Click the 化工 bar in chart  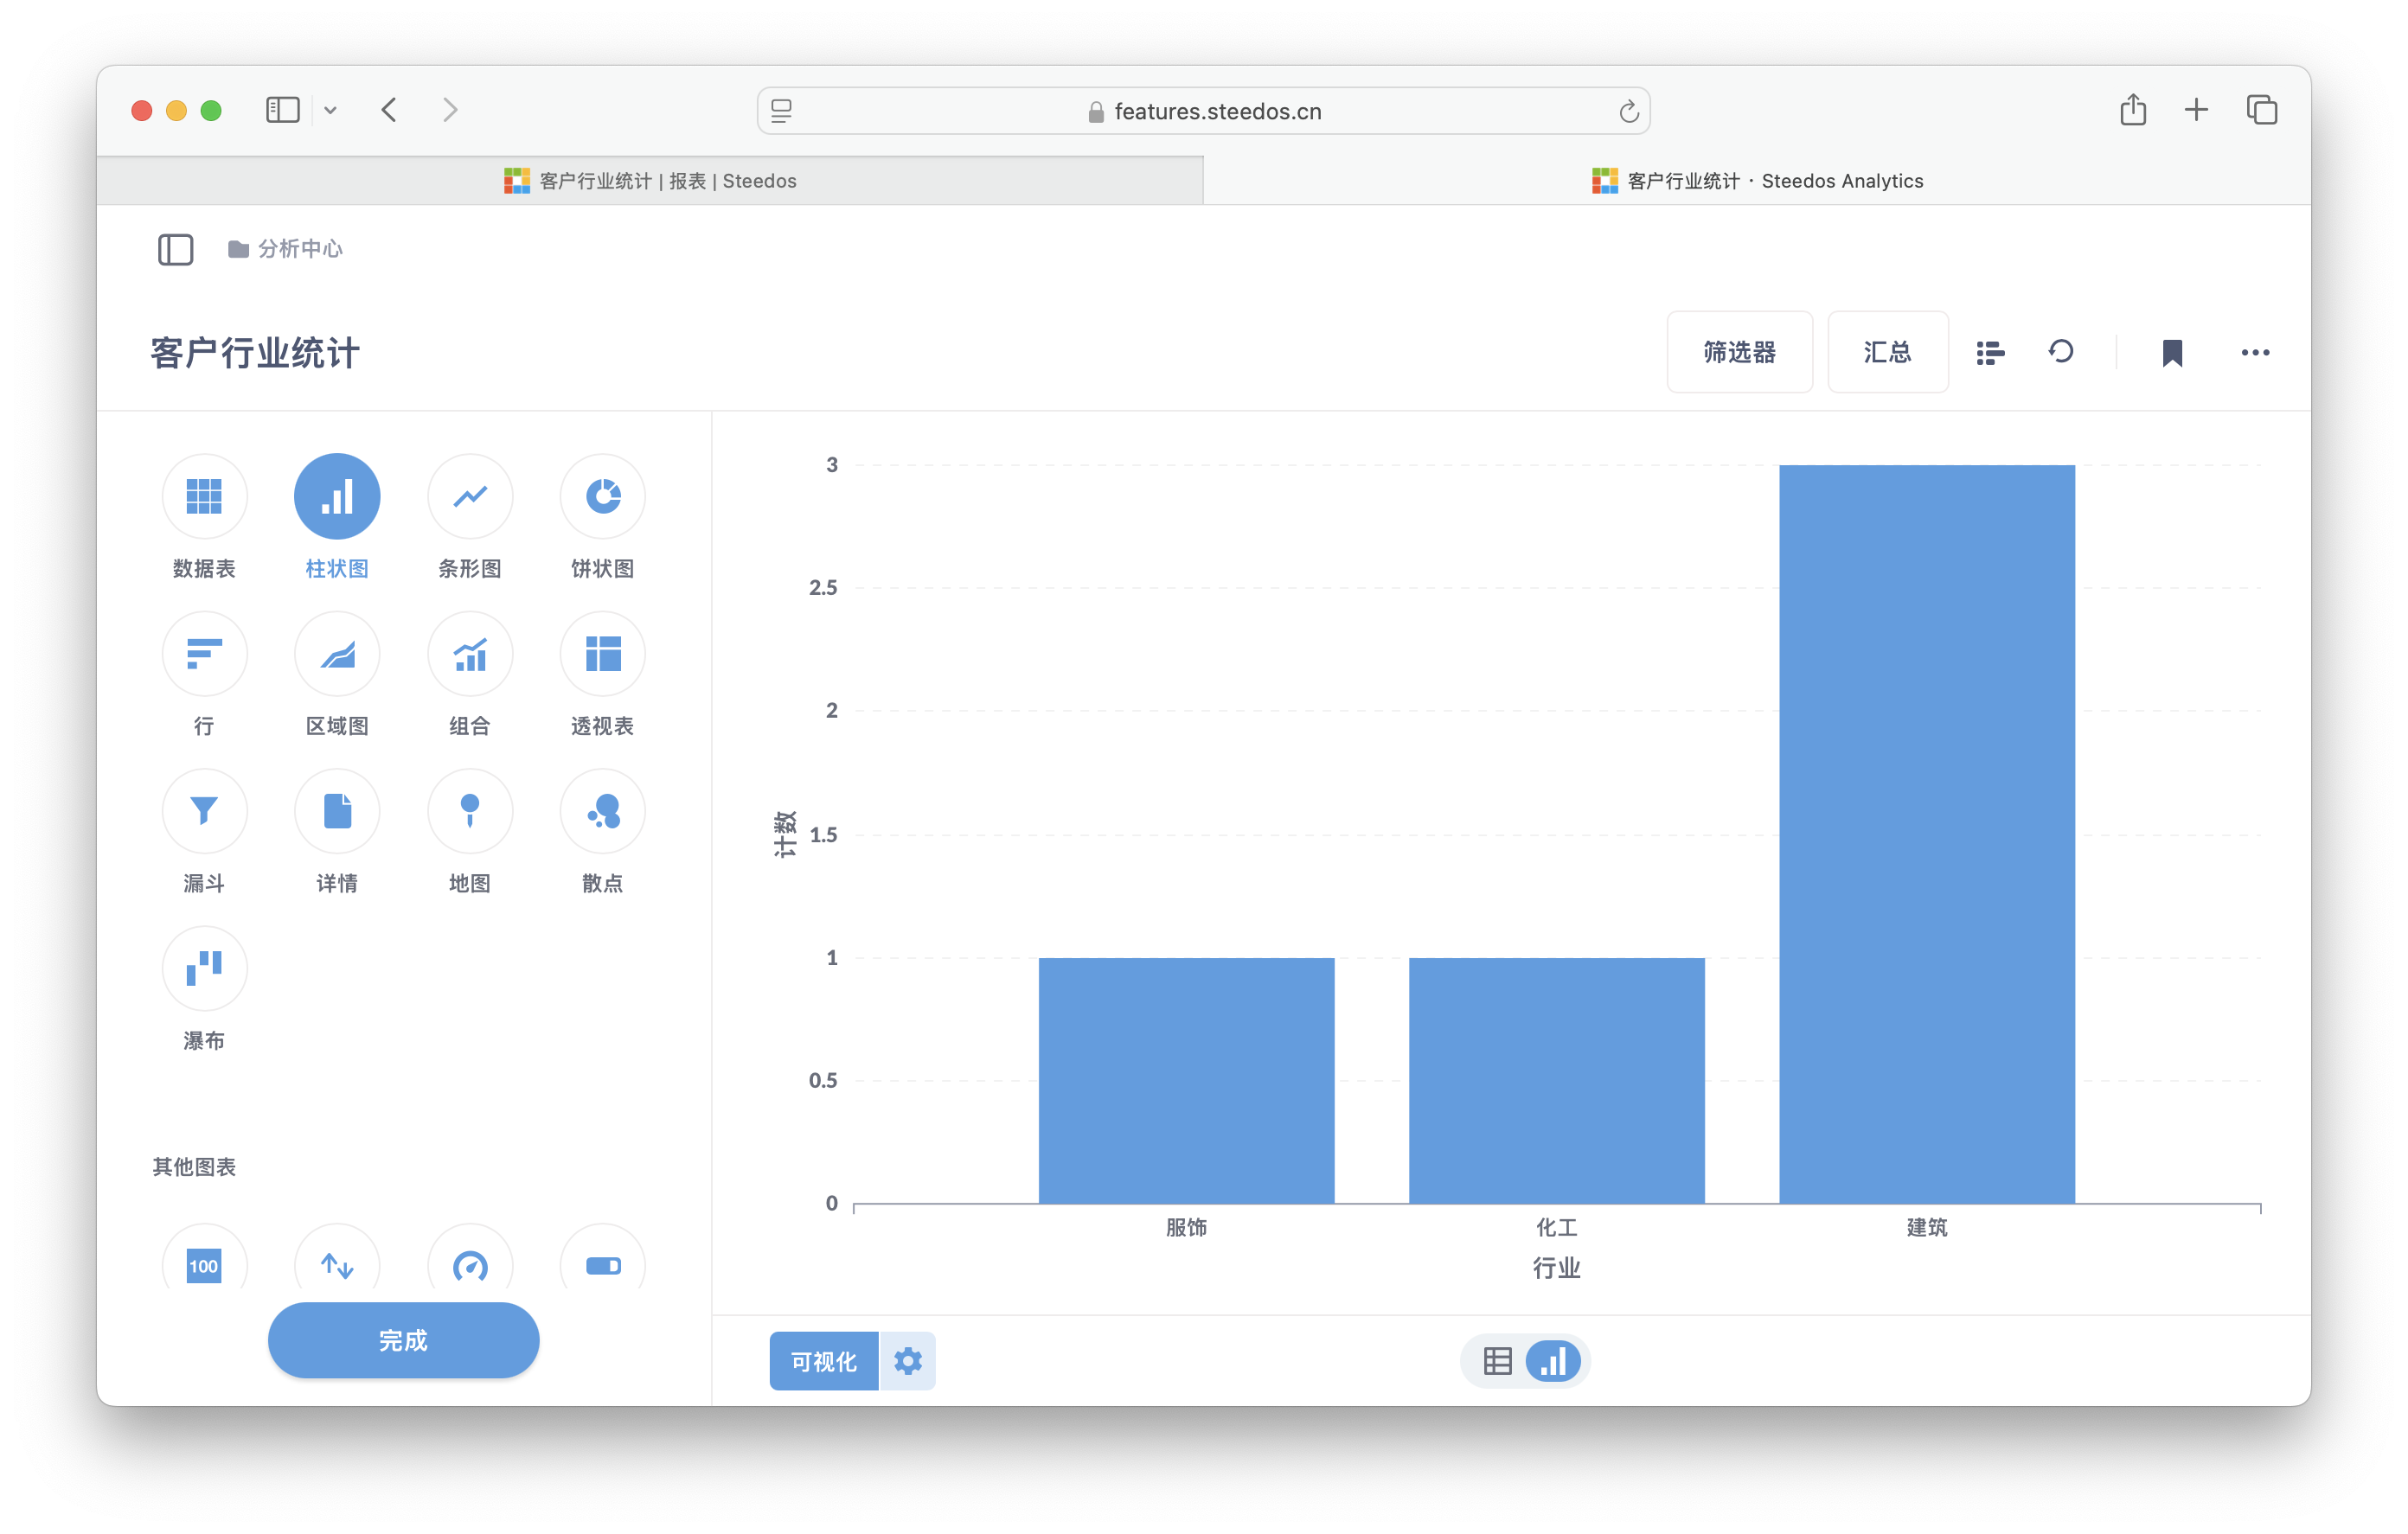[1556, 1080]
